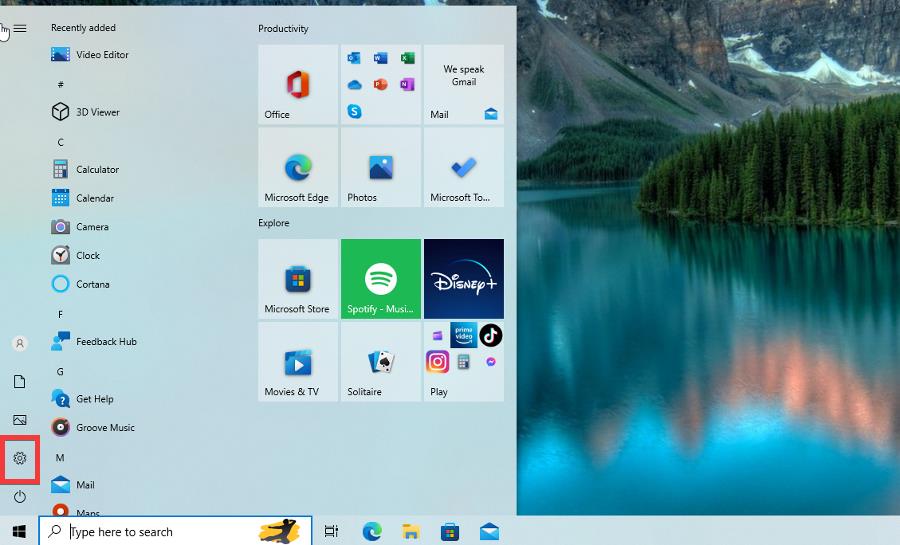Launch Groove Music
This screenshot has height=545, width=900.
tap(93, 427)
